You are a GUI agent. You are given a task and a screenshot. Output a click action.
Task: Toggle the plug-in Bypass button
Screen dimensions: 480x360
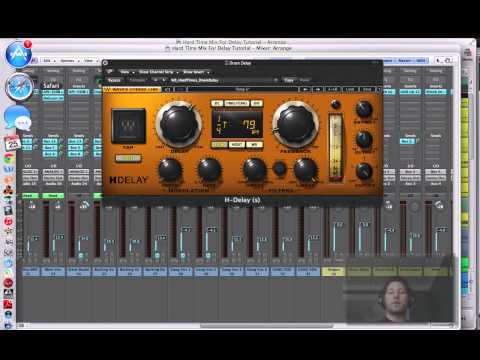click(x=114, y=80)
